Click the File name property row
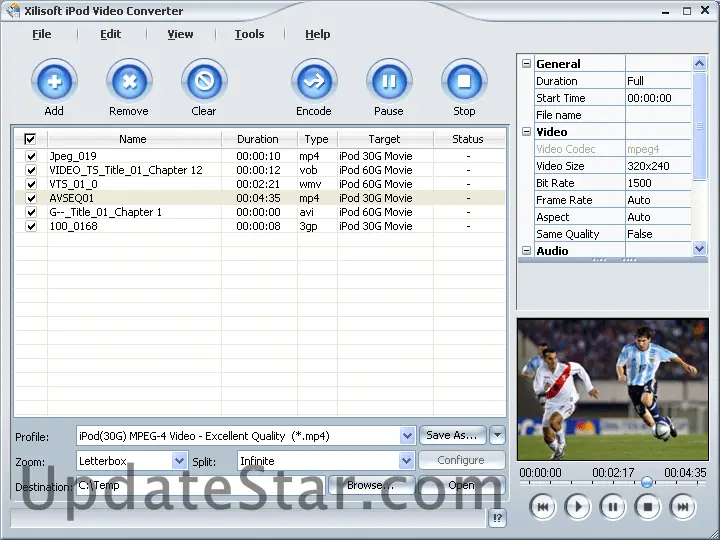The width and height of the screenshot is (720, 540). click(613, 115)
